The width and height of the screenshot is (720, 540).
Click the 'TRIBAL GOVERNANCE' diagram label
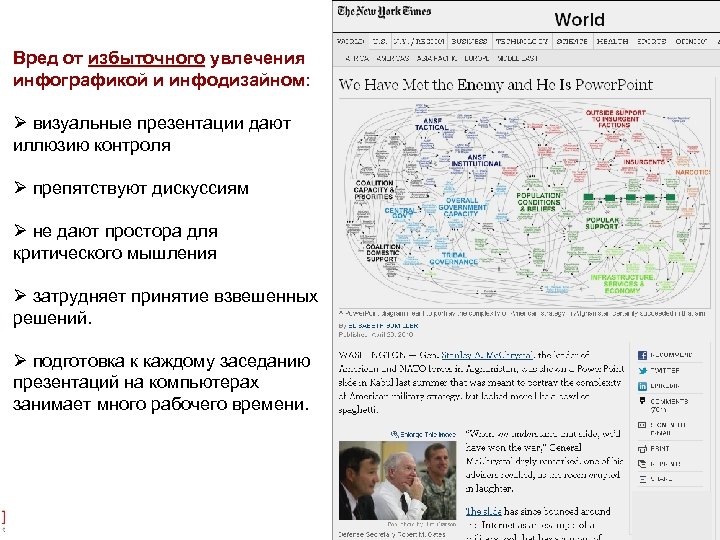453,259
